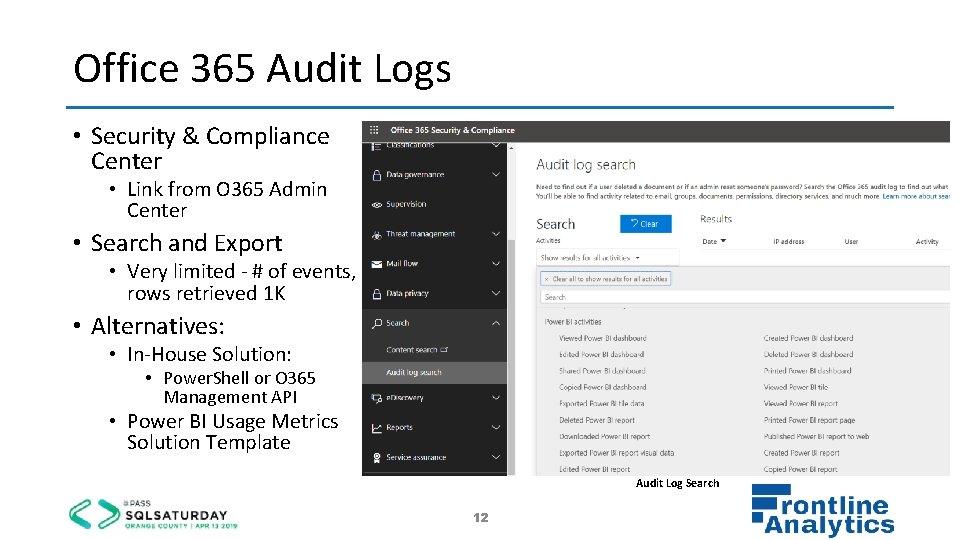960x540 pixels.
Task: Click the Supervision eye icon
Action: [377, 204]
